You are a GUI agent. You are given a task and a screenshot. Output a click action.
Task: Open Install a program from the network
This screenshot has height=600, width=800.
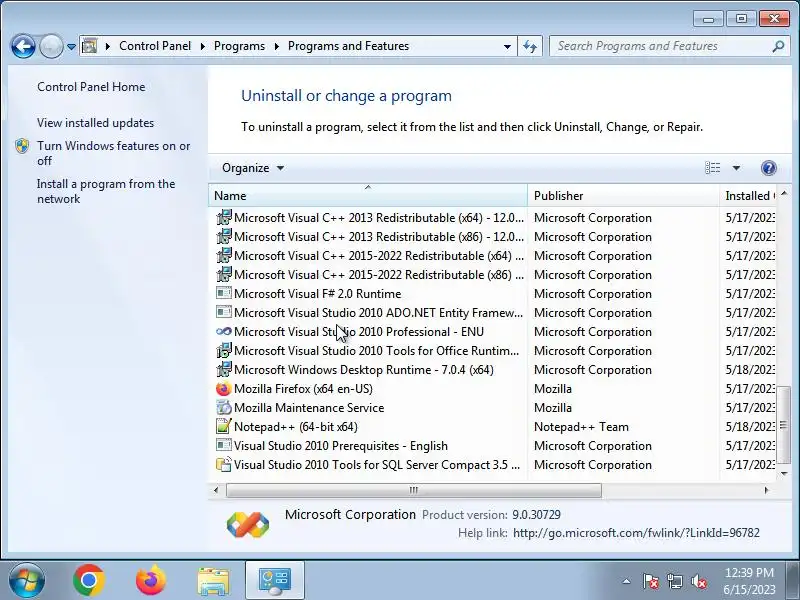click(106, 191)
